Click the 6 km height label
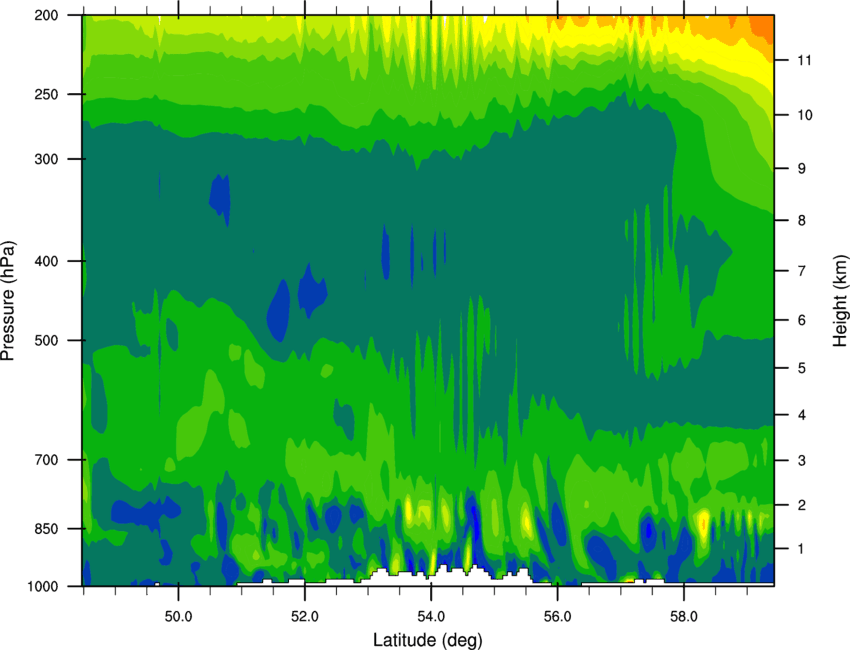The width and height of the screenshot is (850, 650). [x=802, y=320]
